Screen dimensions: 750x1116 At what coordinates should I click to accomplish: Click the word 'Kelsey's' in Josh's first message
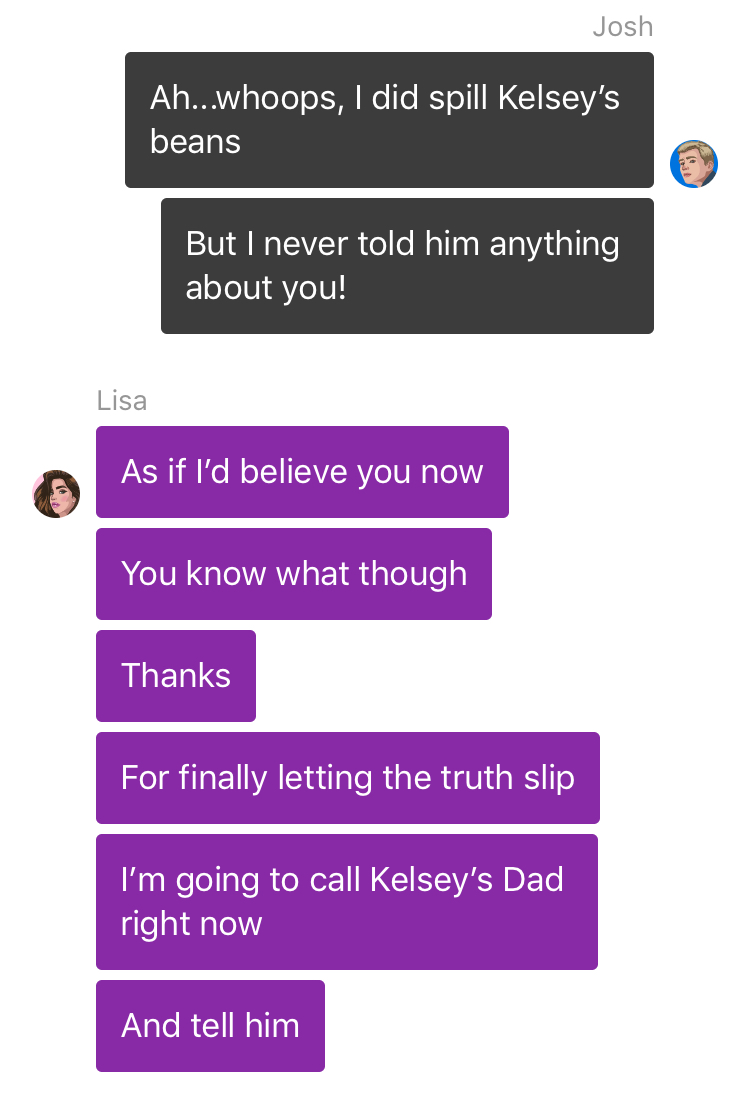point(559,98)
